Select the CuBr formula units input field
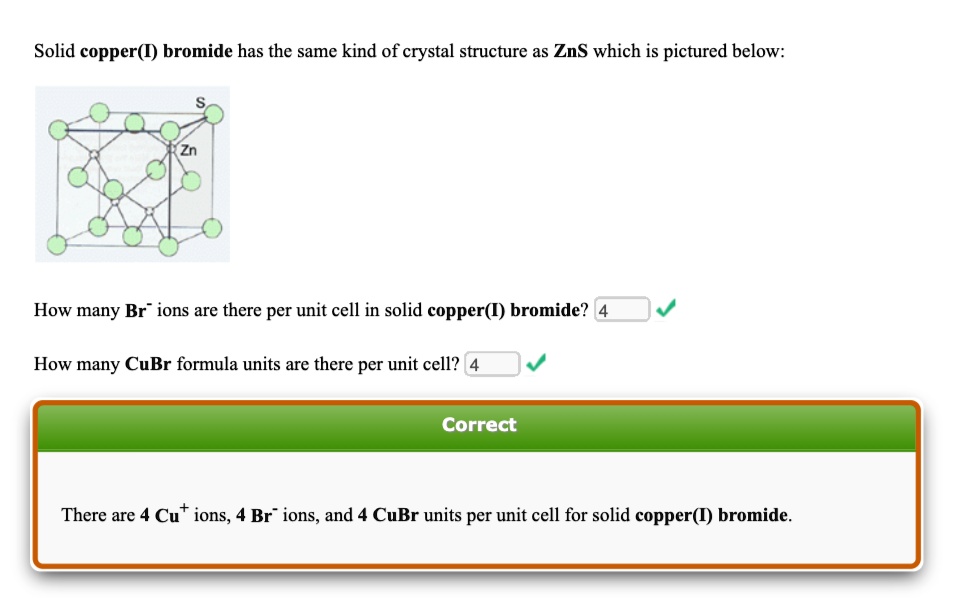956x598 pixels. tap(491, 363)
